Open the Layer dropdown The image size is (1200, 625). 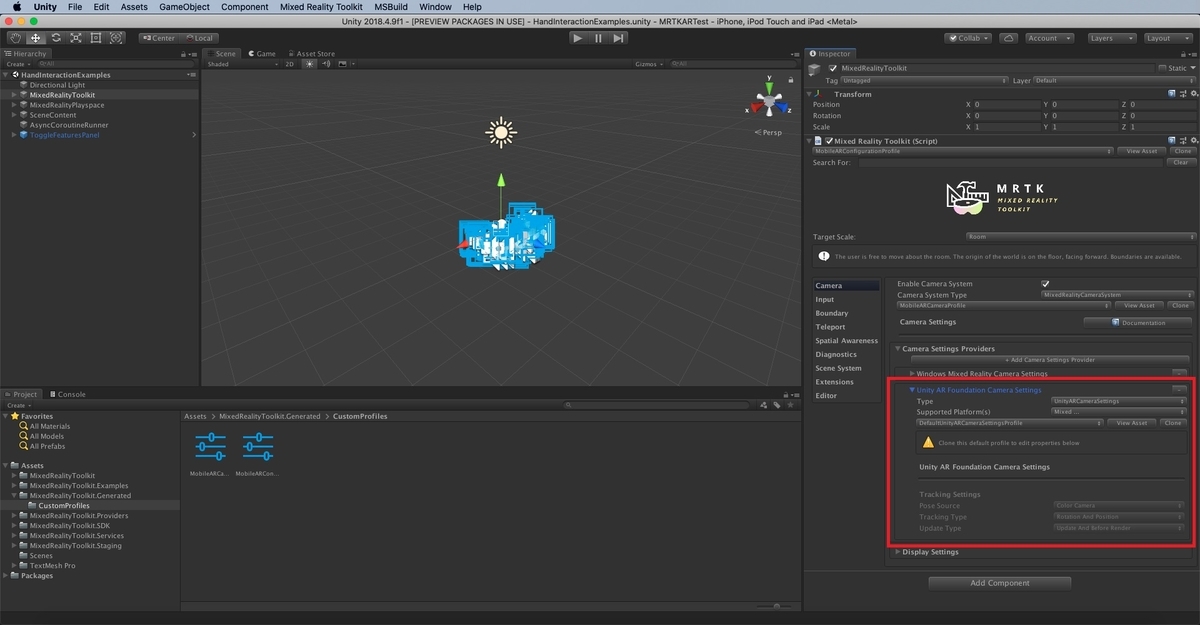coord(1114,80)
